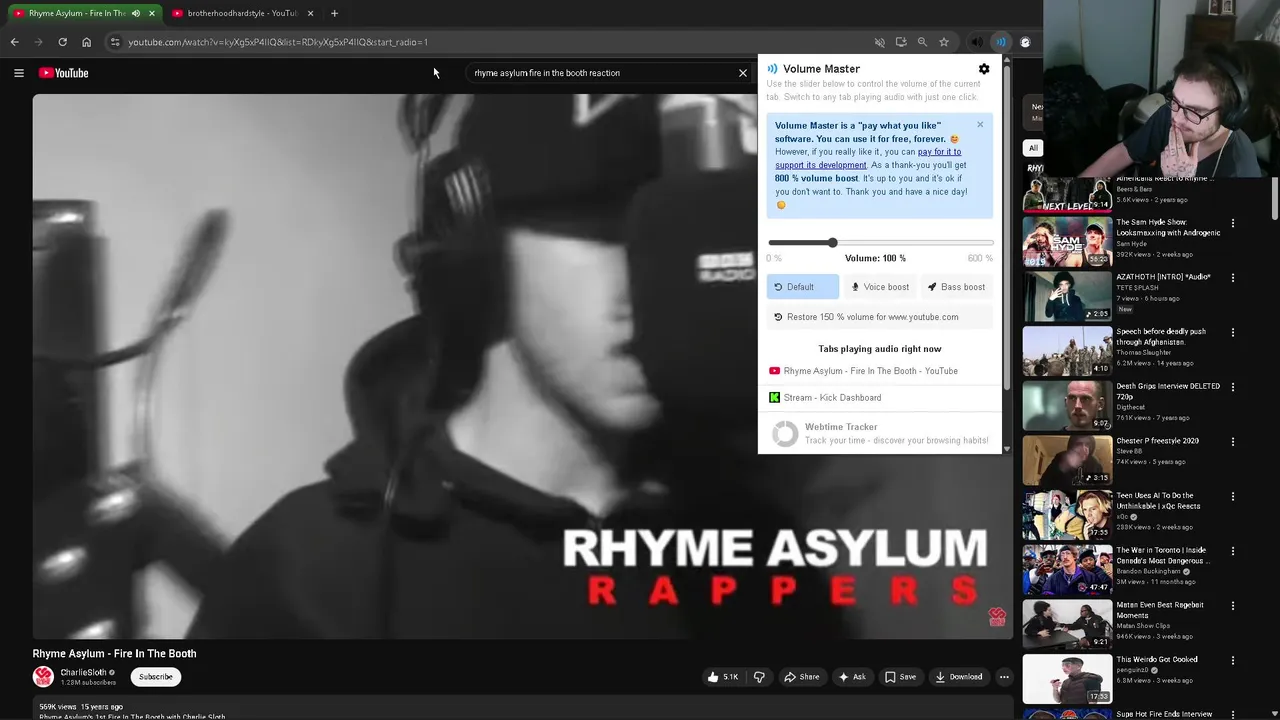
Task: Open the Webtime Tracker promotion
Action: tap(880, 433)
